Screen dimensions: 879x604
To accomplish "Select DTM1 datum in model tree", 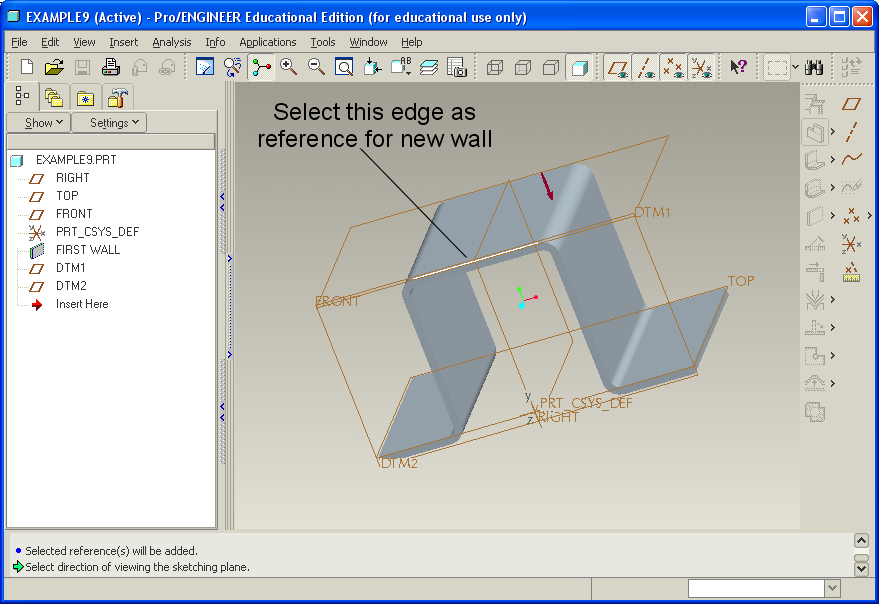I will click(x=70, y=268).
